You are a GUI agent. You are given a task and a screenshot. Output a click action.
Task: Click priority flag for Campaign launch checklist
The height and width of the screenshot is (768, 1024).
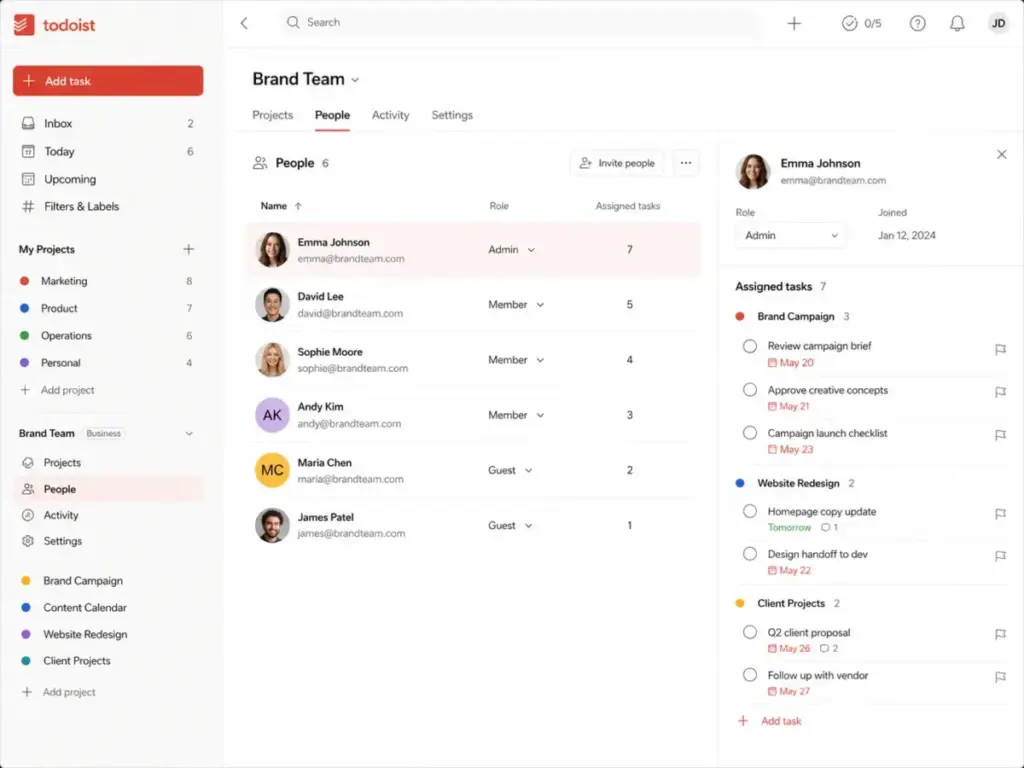click(x=1000, y=436)
